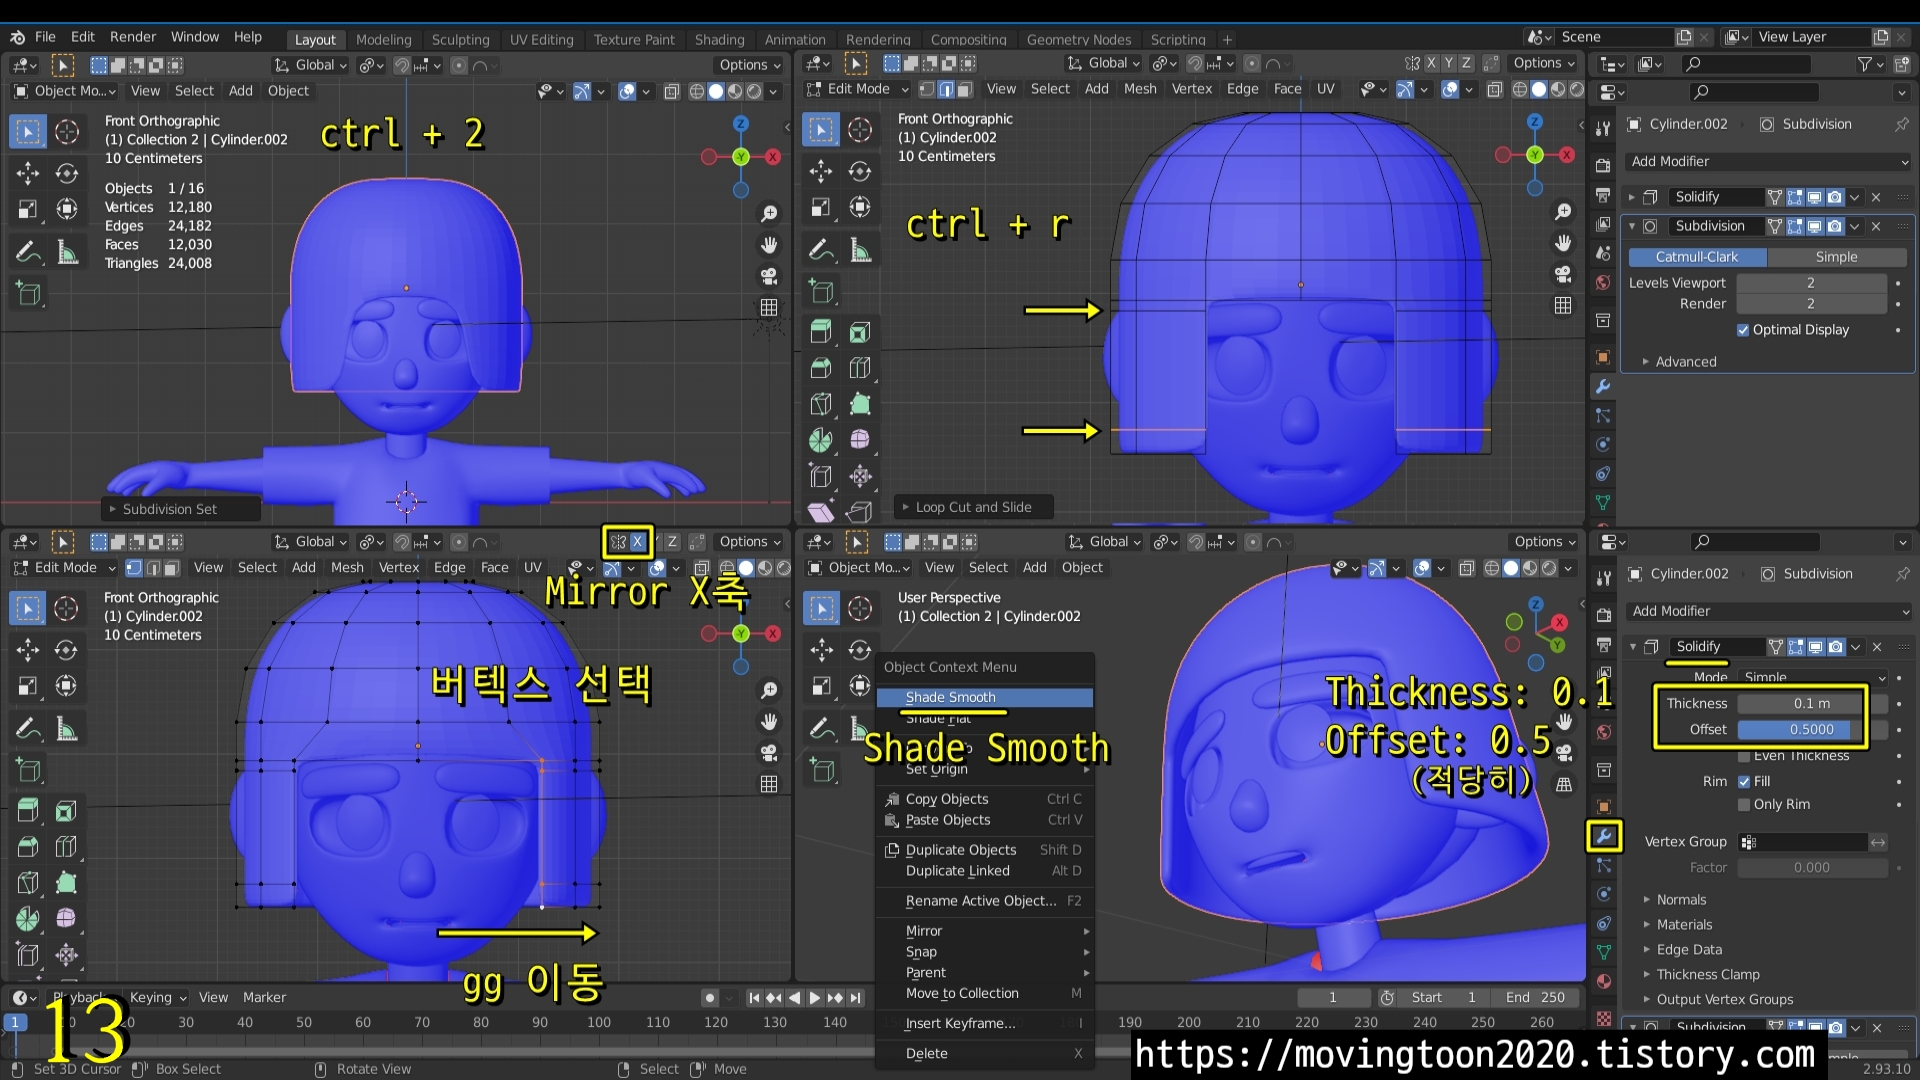Open Object properties tab in lower properties panel
Screen dimensions: 1920x1080
click(x=1604, y=806)
